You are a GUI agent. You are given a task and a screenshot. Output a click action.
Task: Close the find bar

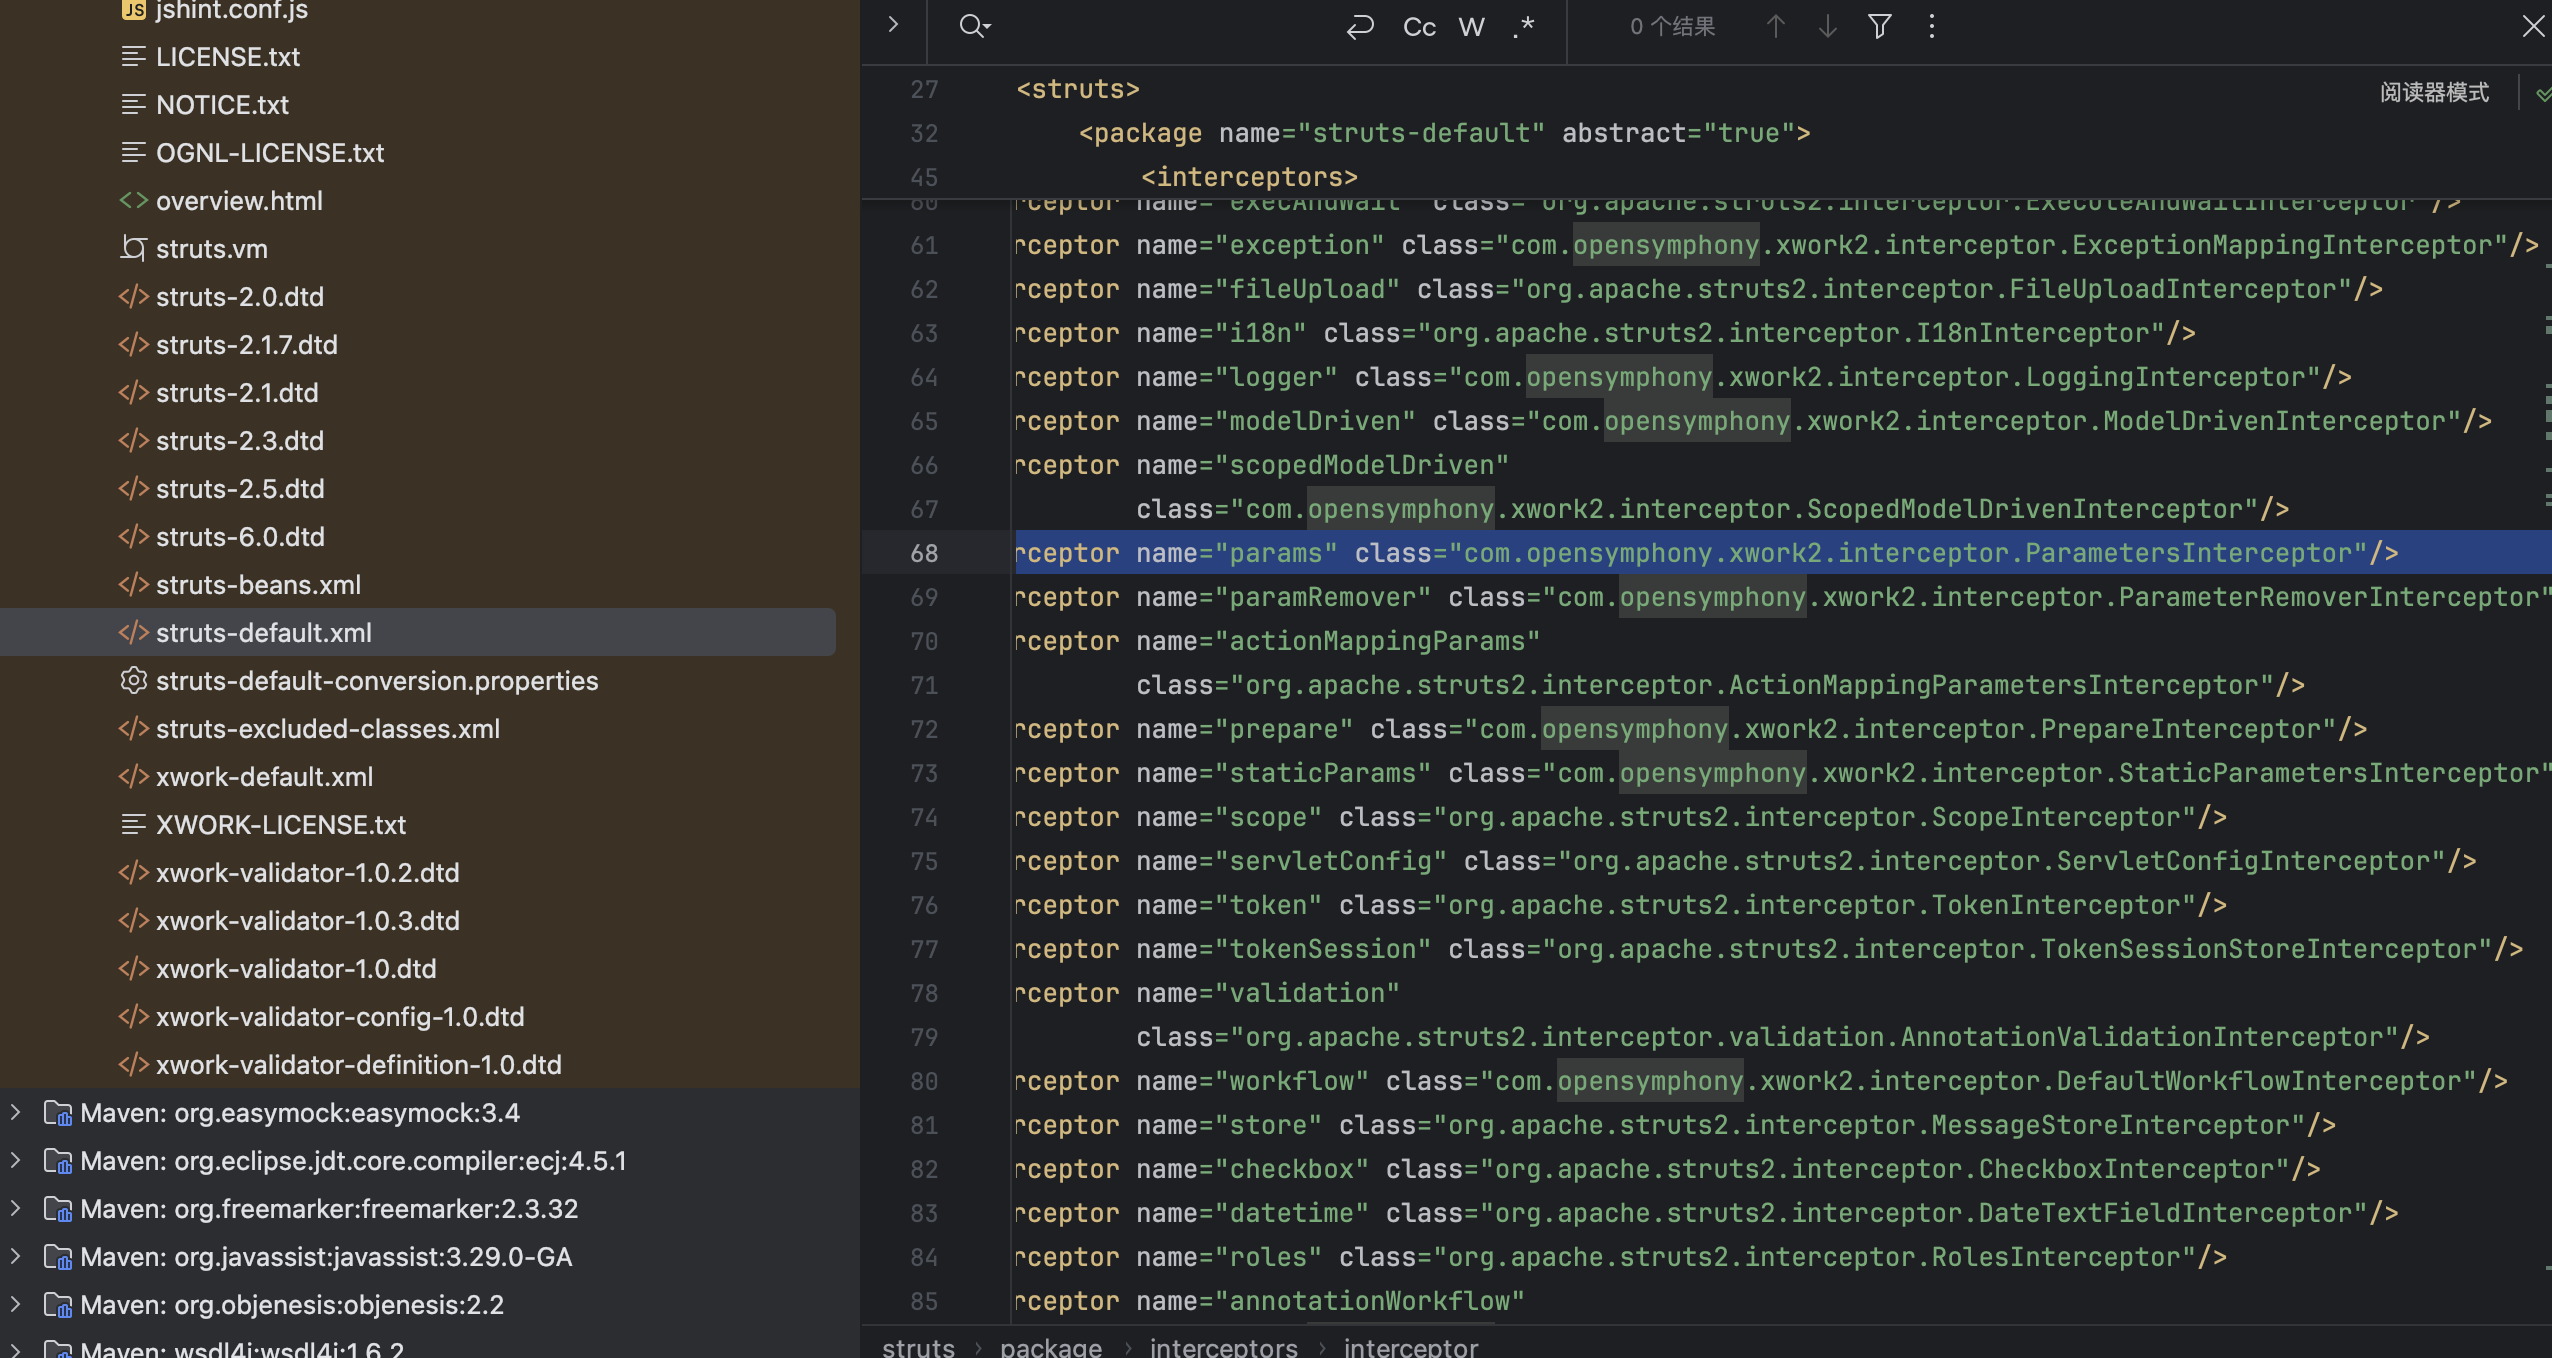[2532, 27]
